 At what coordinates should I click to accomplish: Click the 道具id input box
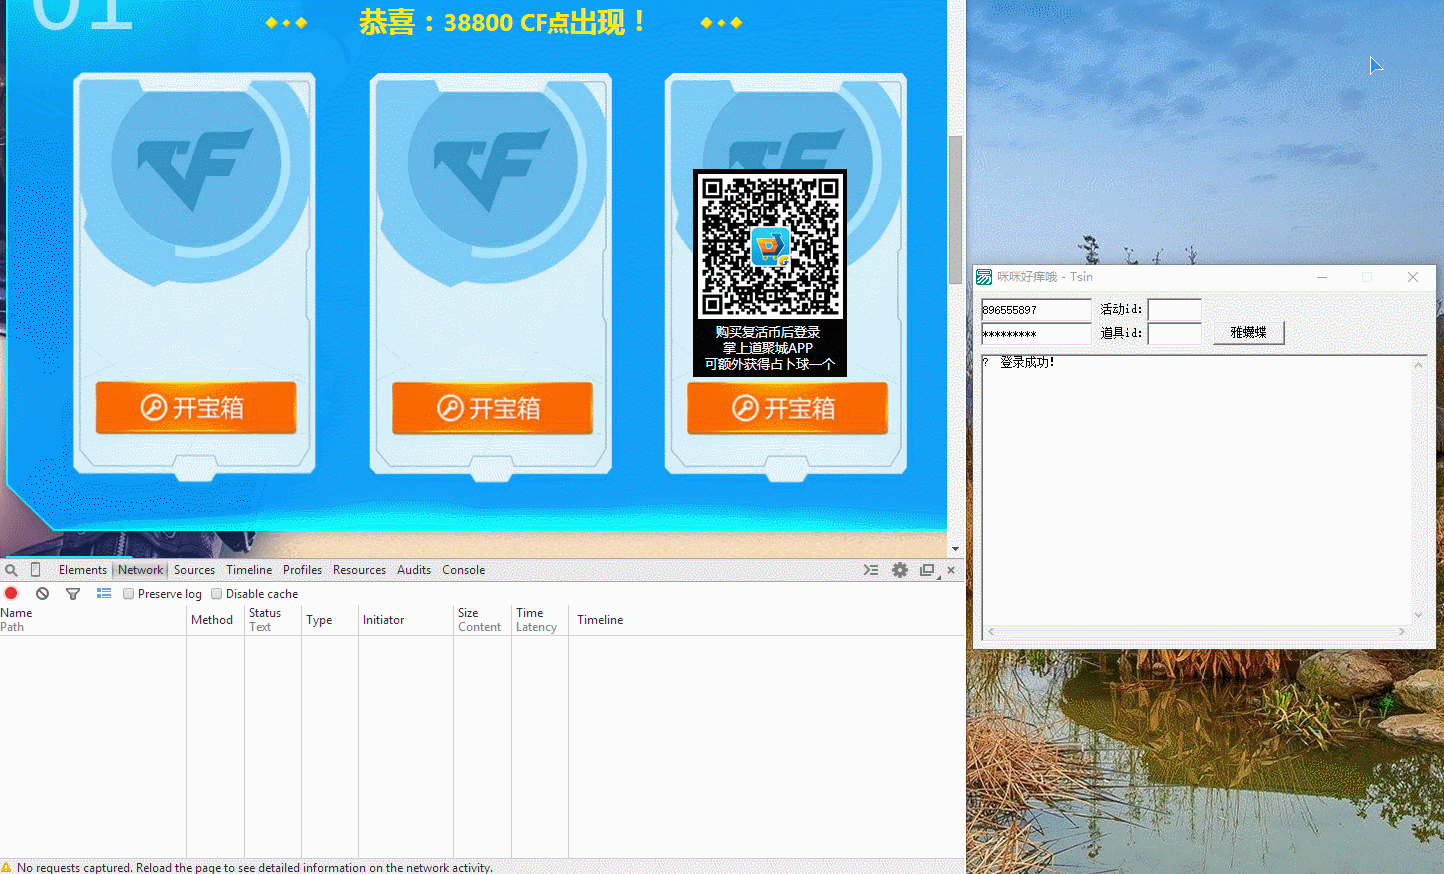(x=1174, y=334)
